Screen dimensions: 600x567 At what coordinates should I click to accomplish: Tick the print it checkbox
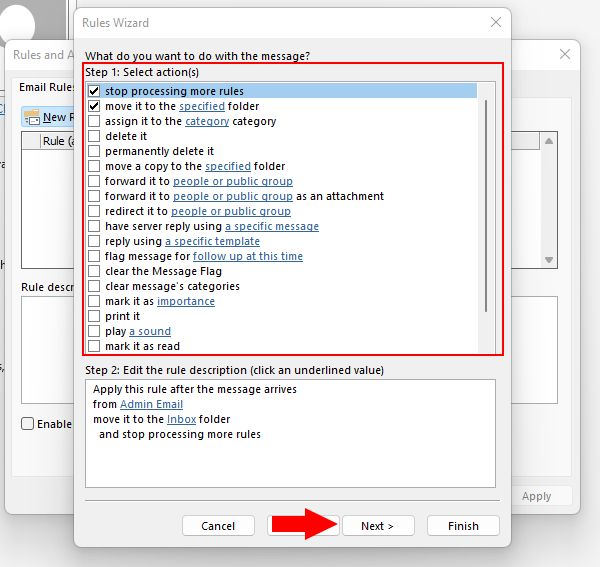click(94, 316)
